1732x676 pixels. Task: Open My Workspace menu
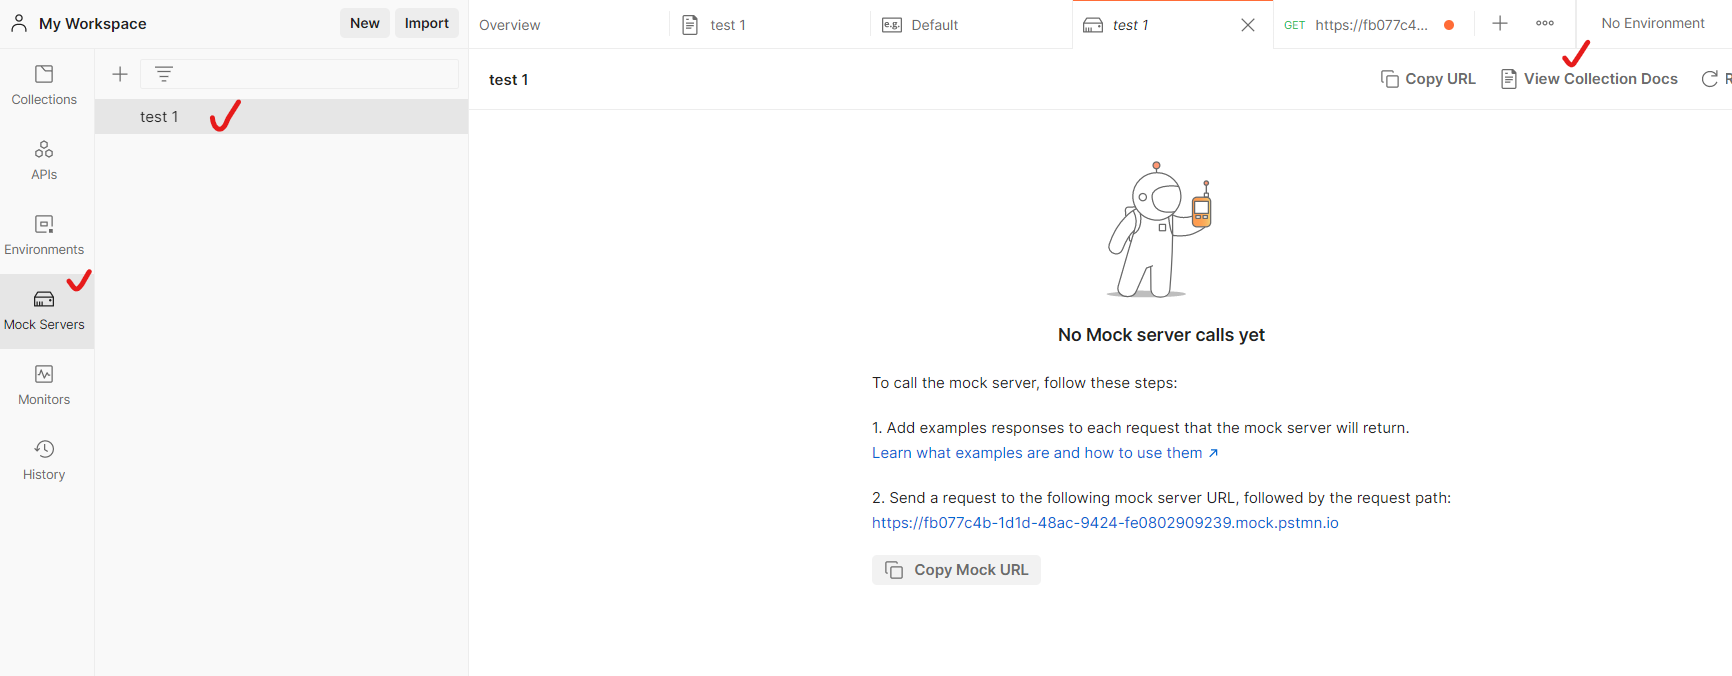tap(92, 24)
